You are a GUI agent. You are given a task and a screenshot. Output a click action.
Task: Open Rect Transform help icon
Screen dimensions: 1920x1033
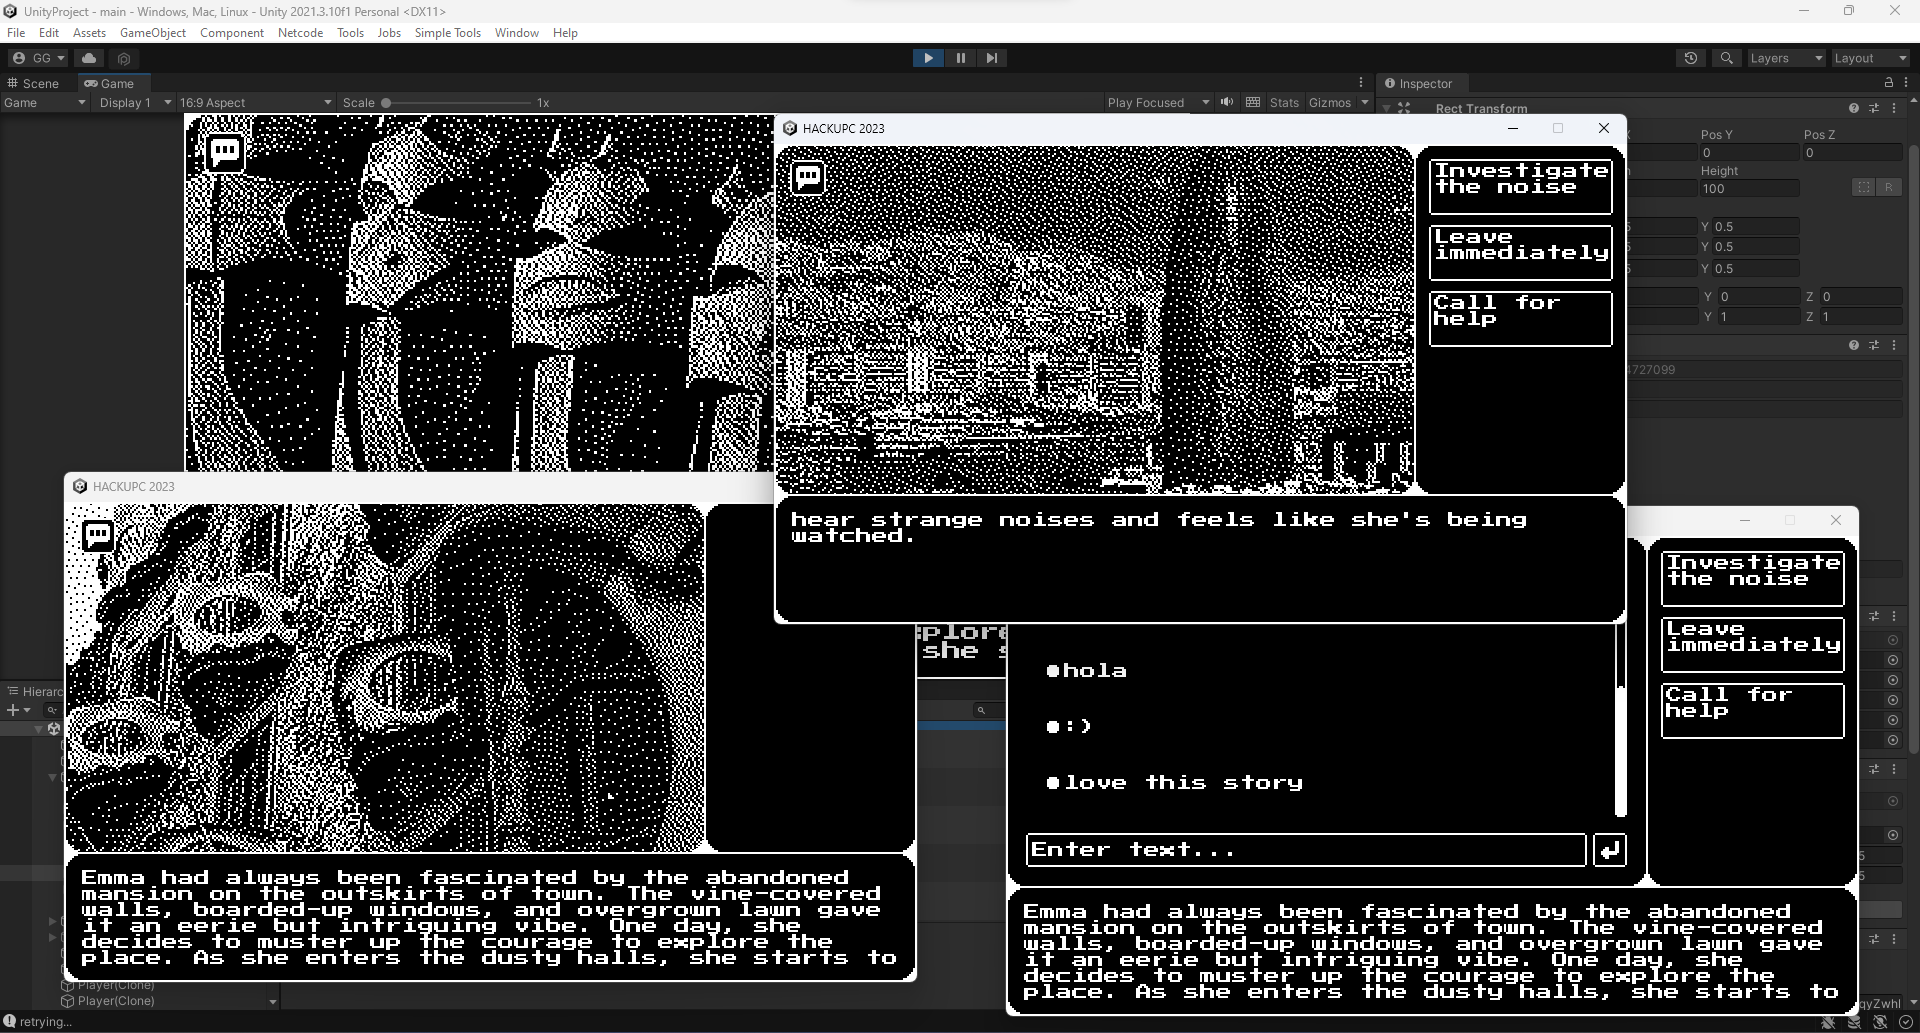tap(1854, 108)
